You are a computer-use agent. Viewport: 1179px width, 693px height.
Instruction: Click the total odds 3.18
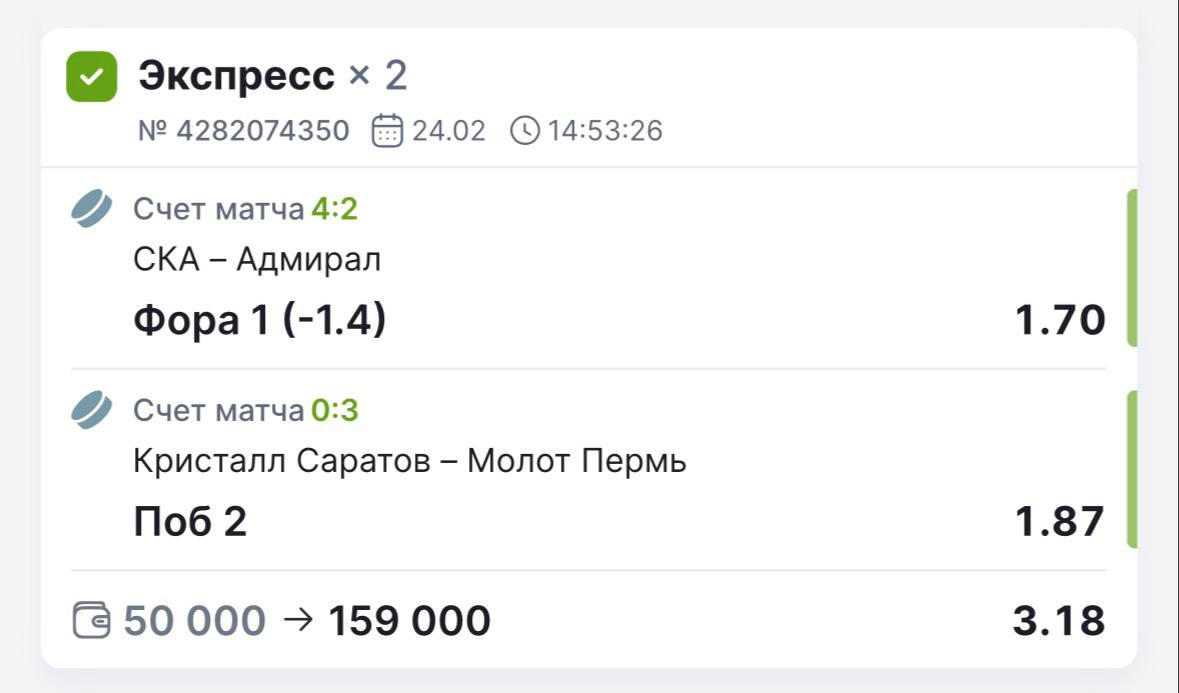tap(1059, 621)
